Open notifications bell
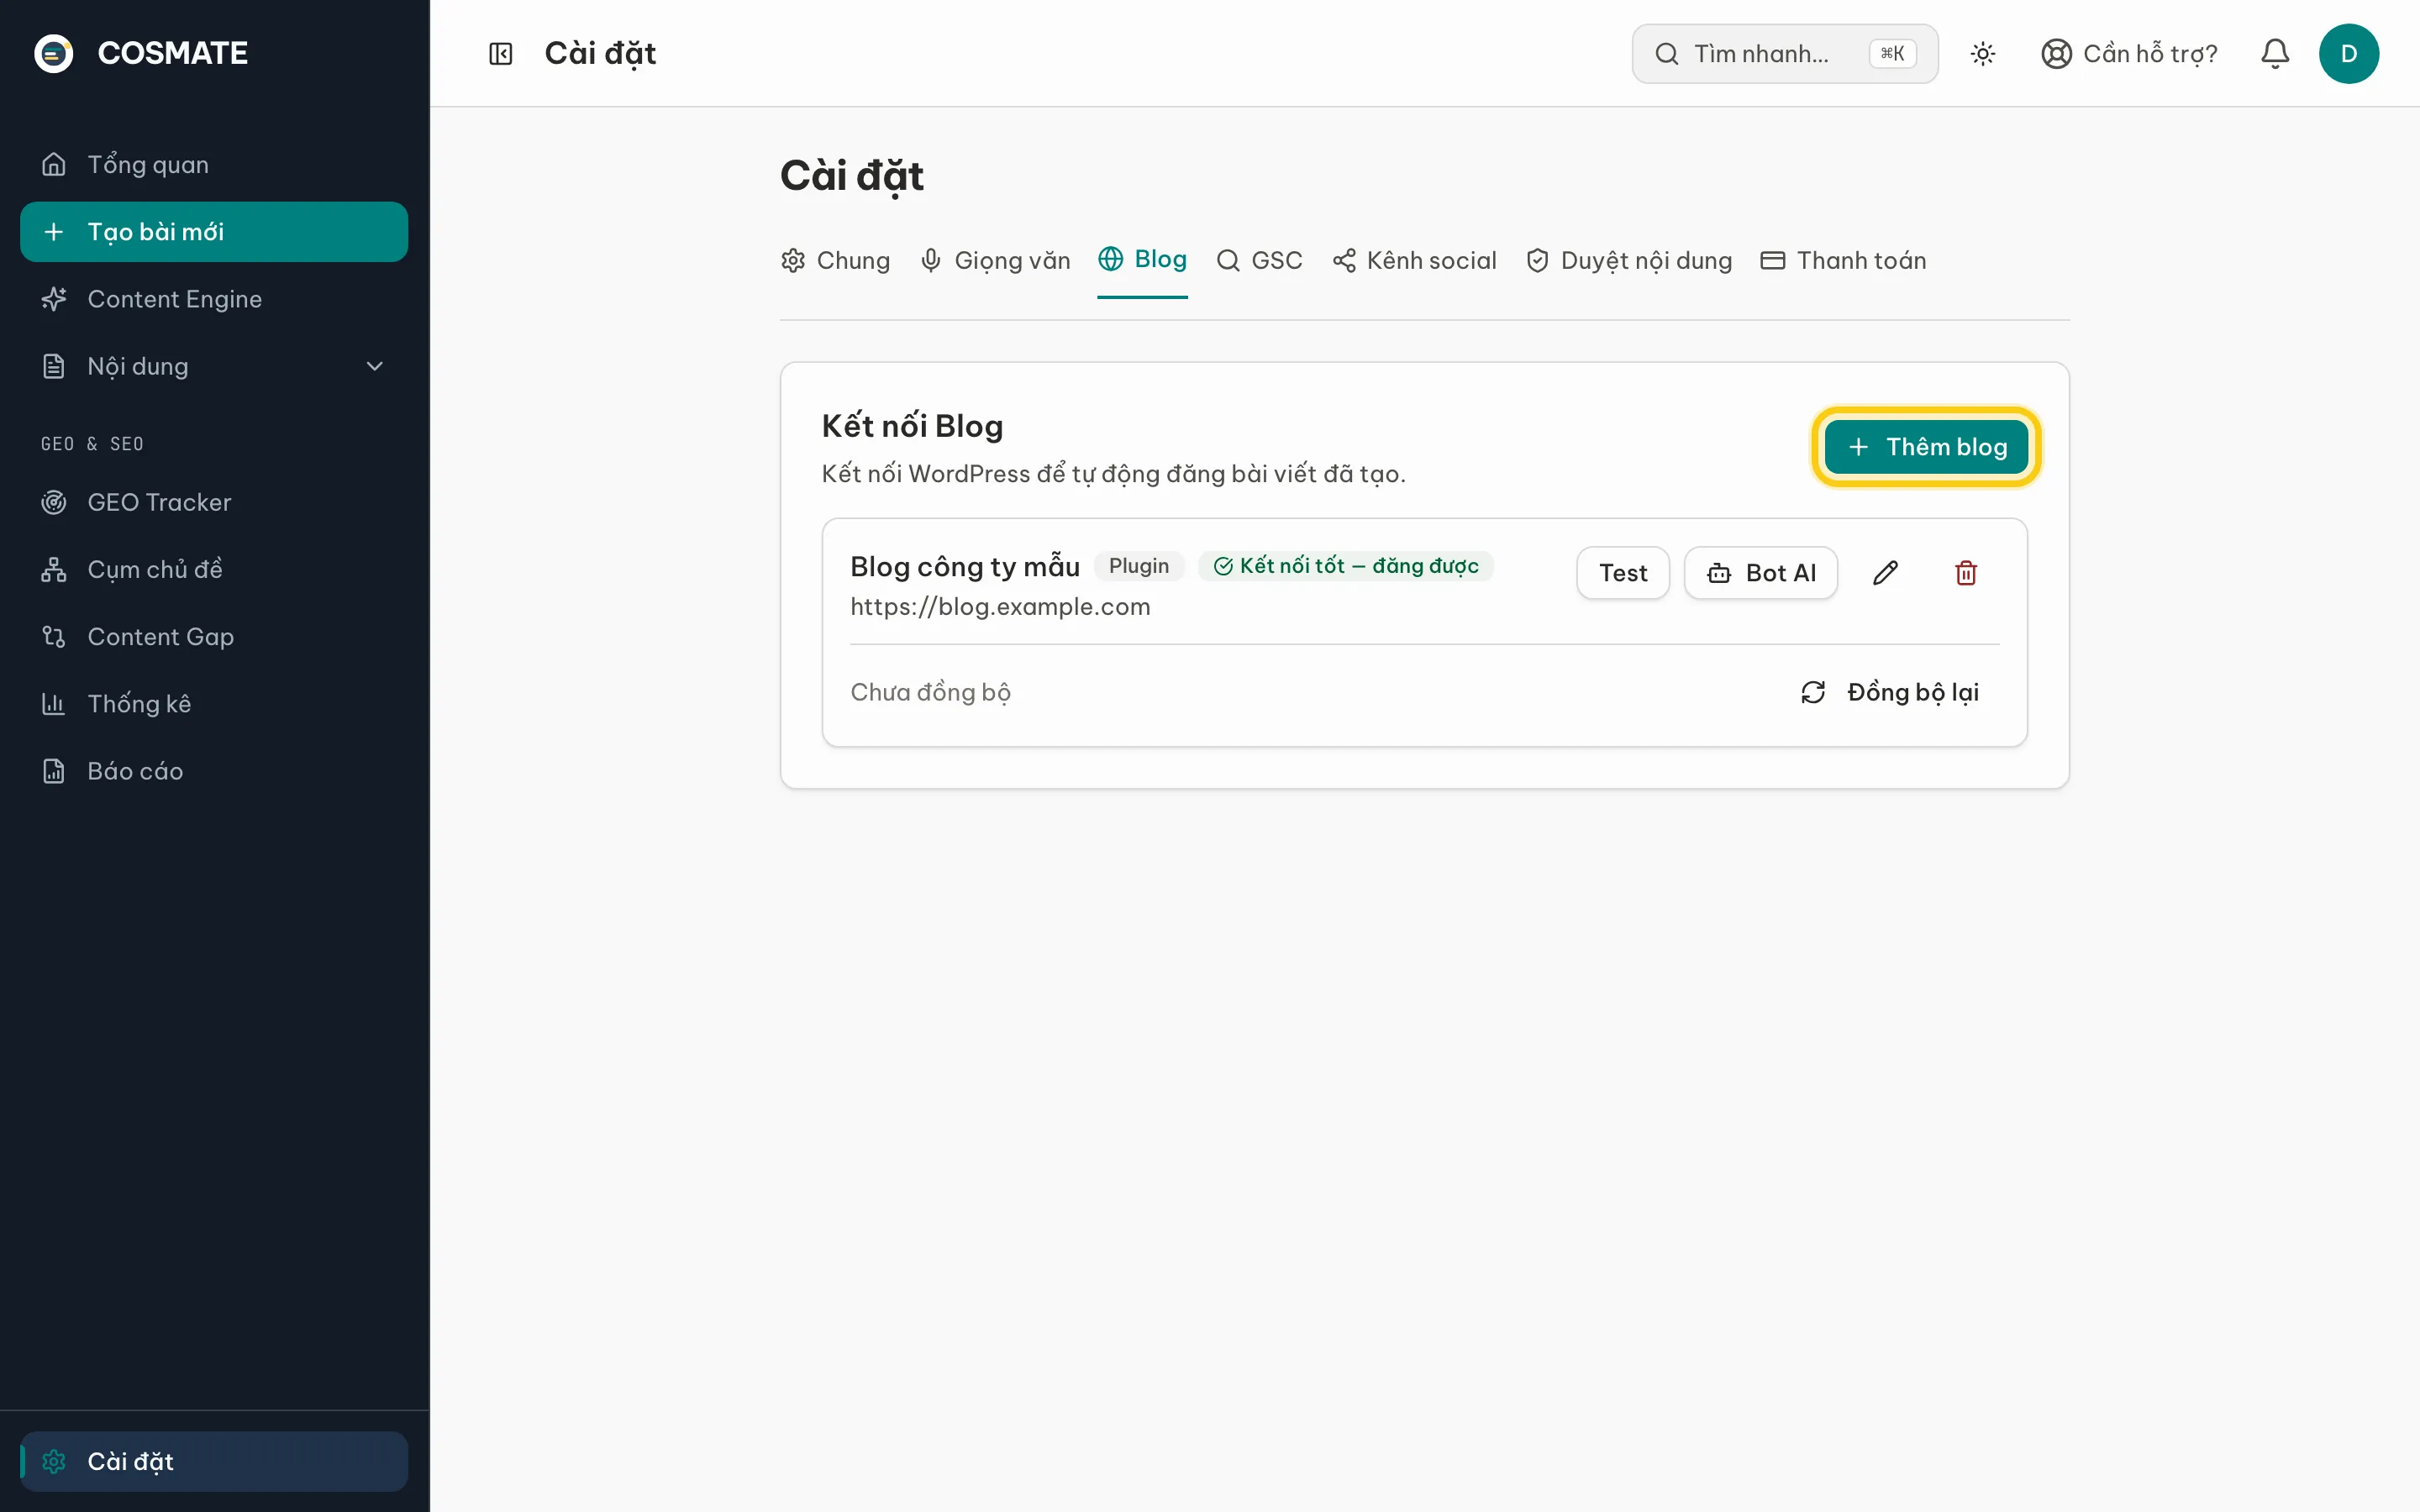2420x1512 pixels. tap(2274, 54)
